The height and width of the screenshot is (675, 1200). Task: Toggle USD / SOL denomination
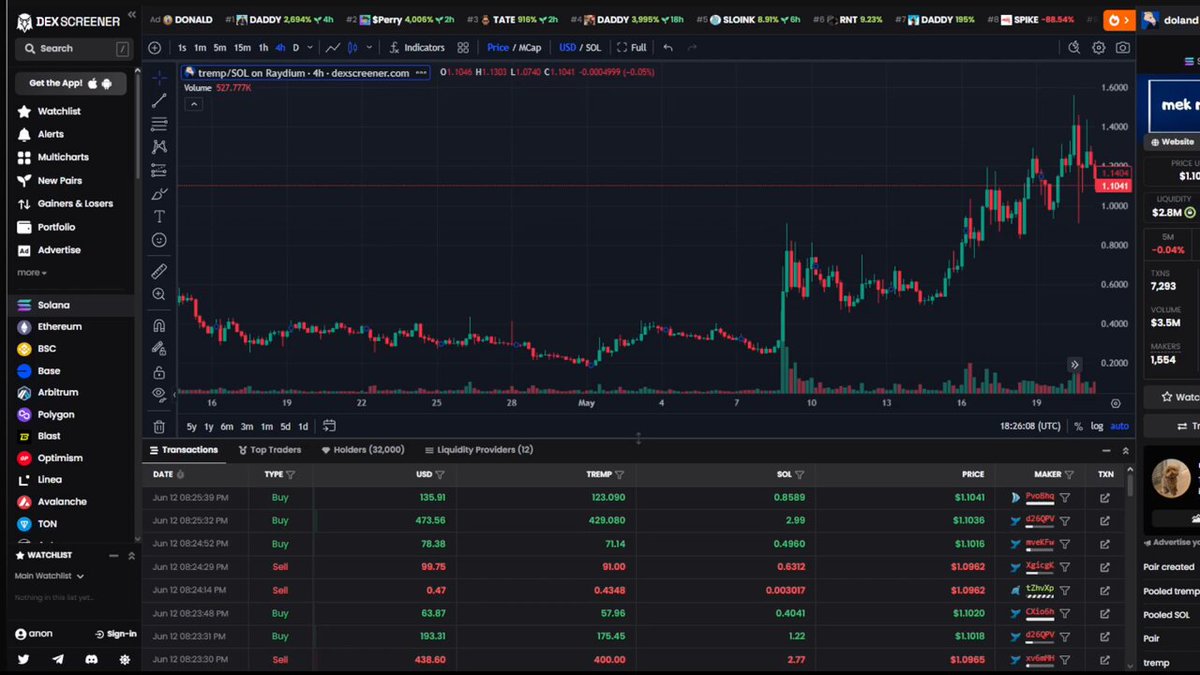(x=580, y=47)
